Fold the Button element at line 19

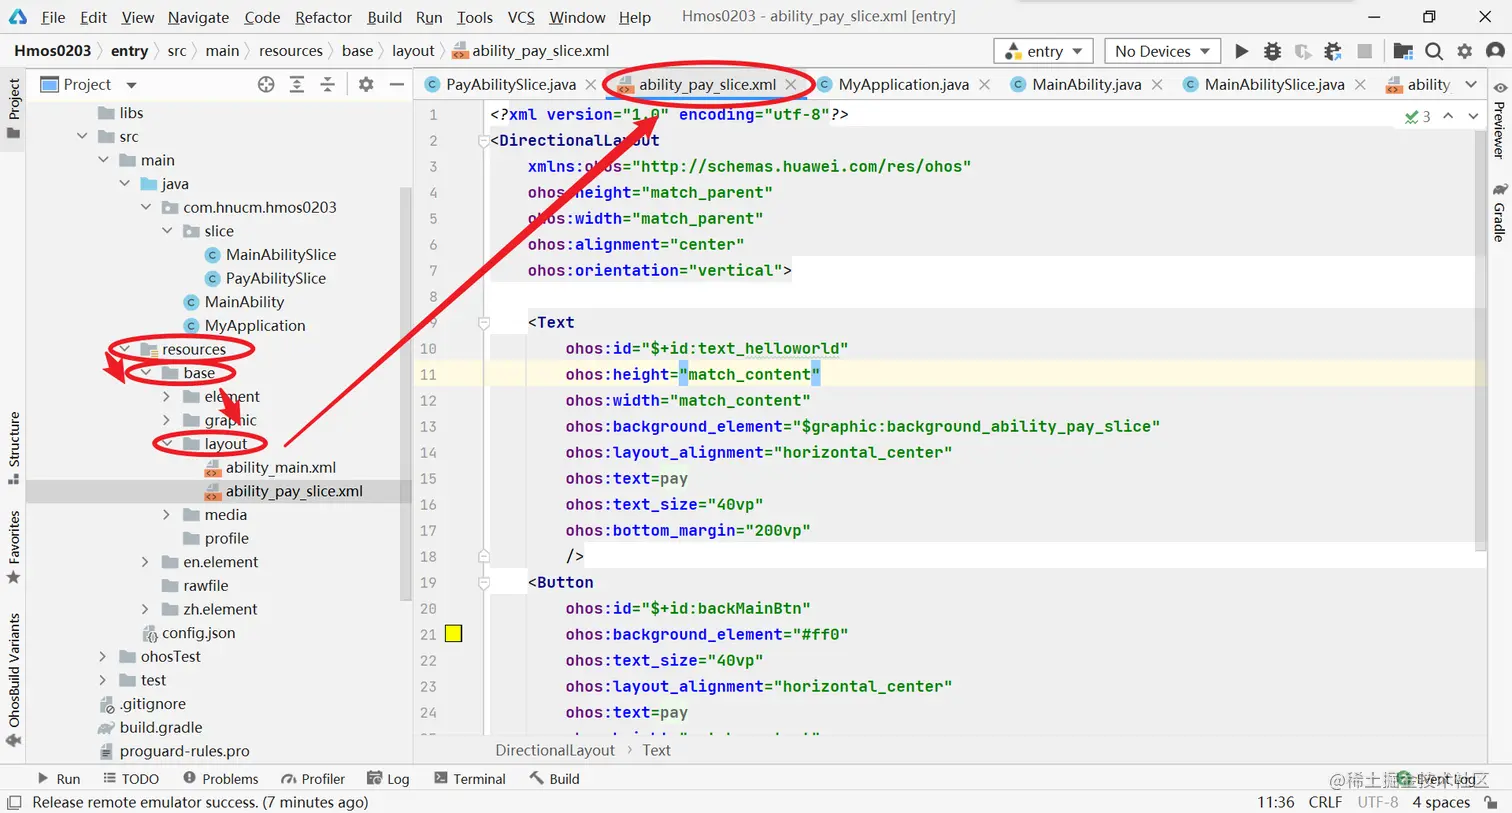[484, 583]
